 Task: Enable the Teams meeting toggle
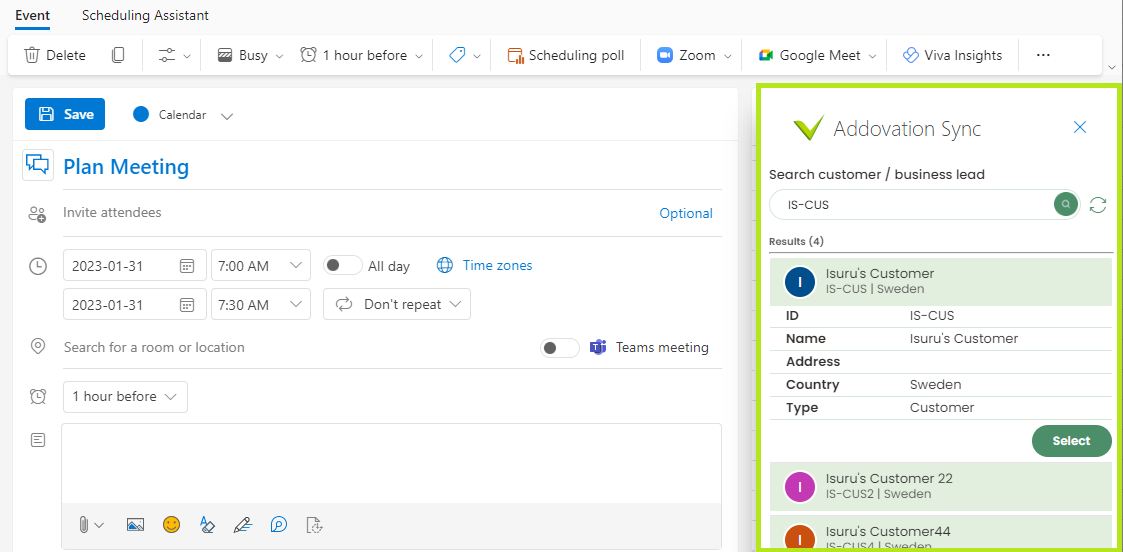[x=559, y=348]
